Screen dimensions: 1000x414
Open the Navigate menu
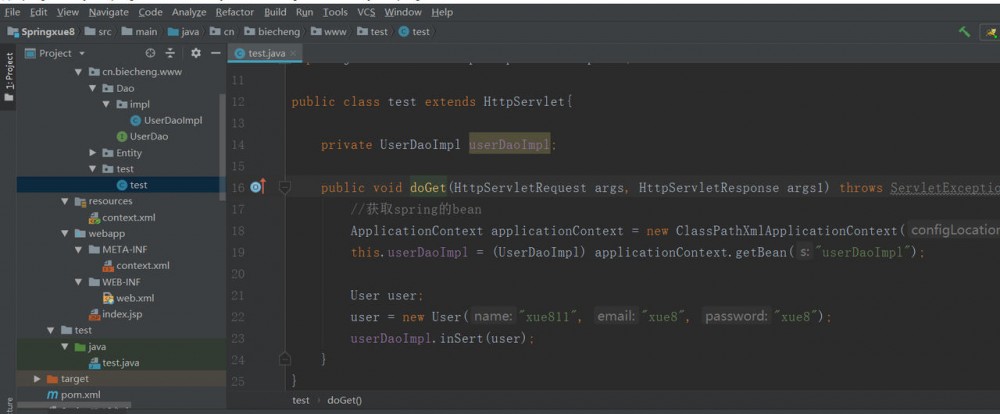[108, 12]
